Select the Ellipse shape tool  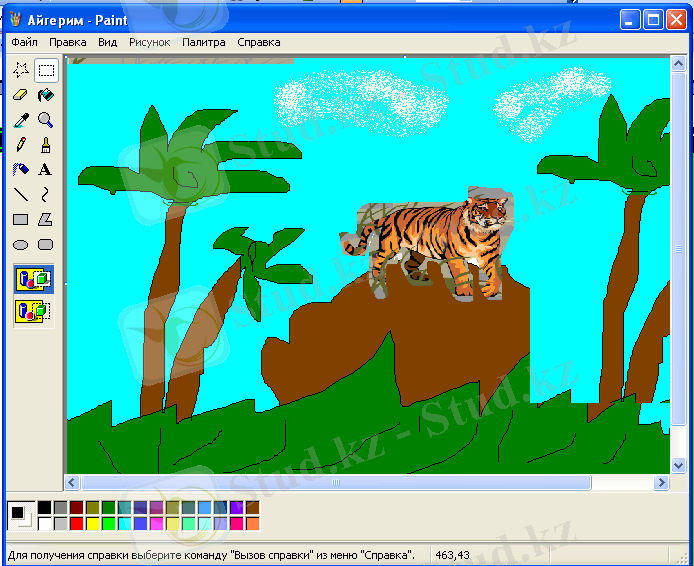[x=21, y=245]
